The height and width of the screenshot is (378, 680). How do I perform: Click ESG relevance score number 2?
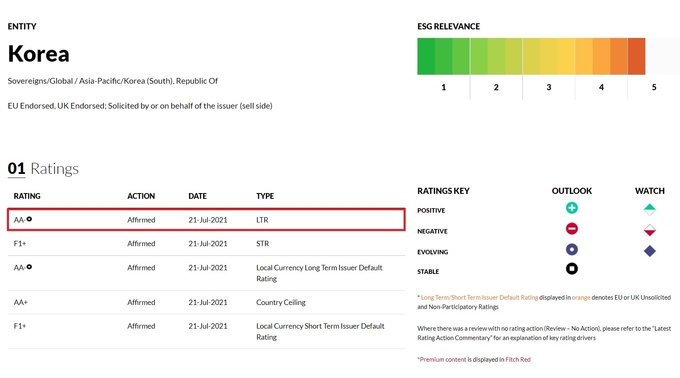496,87
